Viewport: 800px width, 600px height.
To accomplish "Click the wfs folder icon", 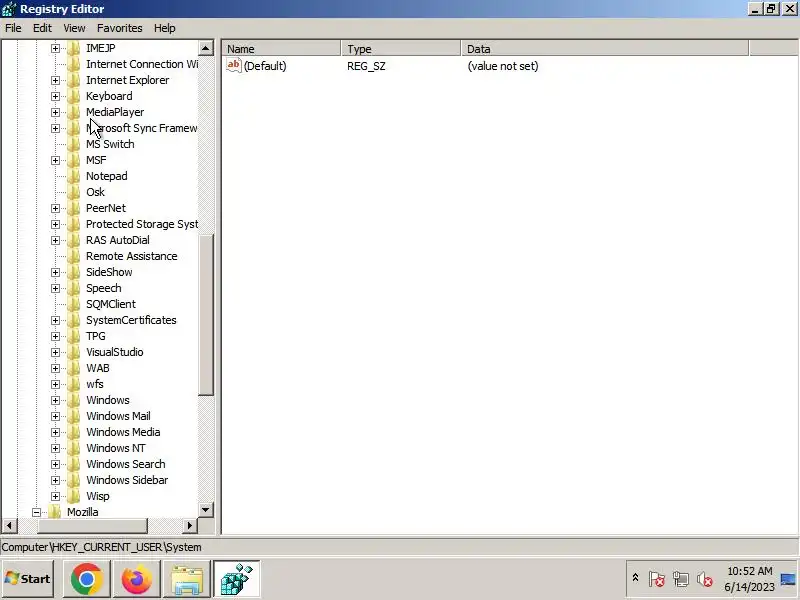I will 74,384.
